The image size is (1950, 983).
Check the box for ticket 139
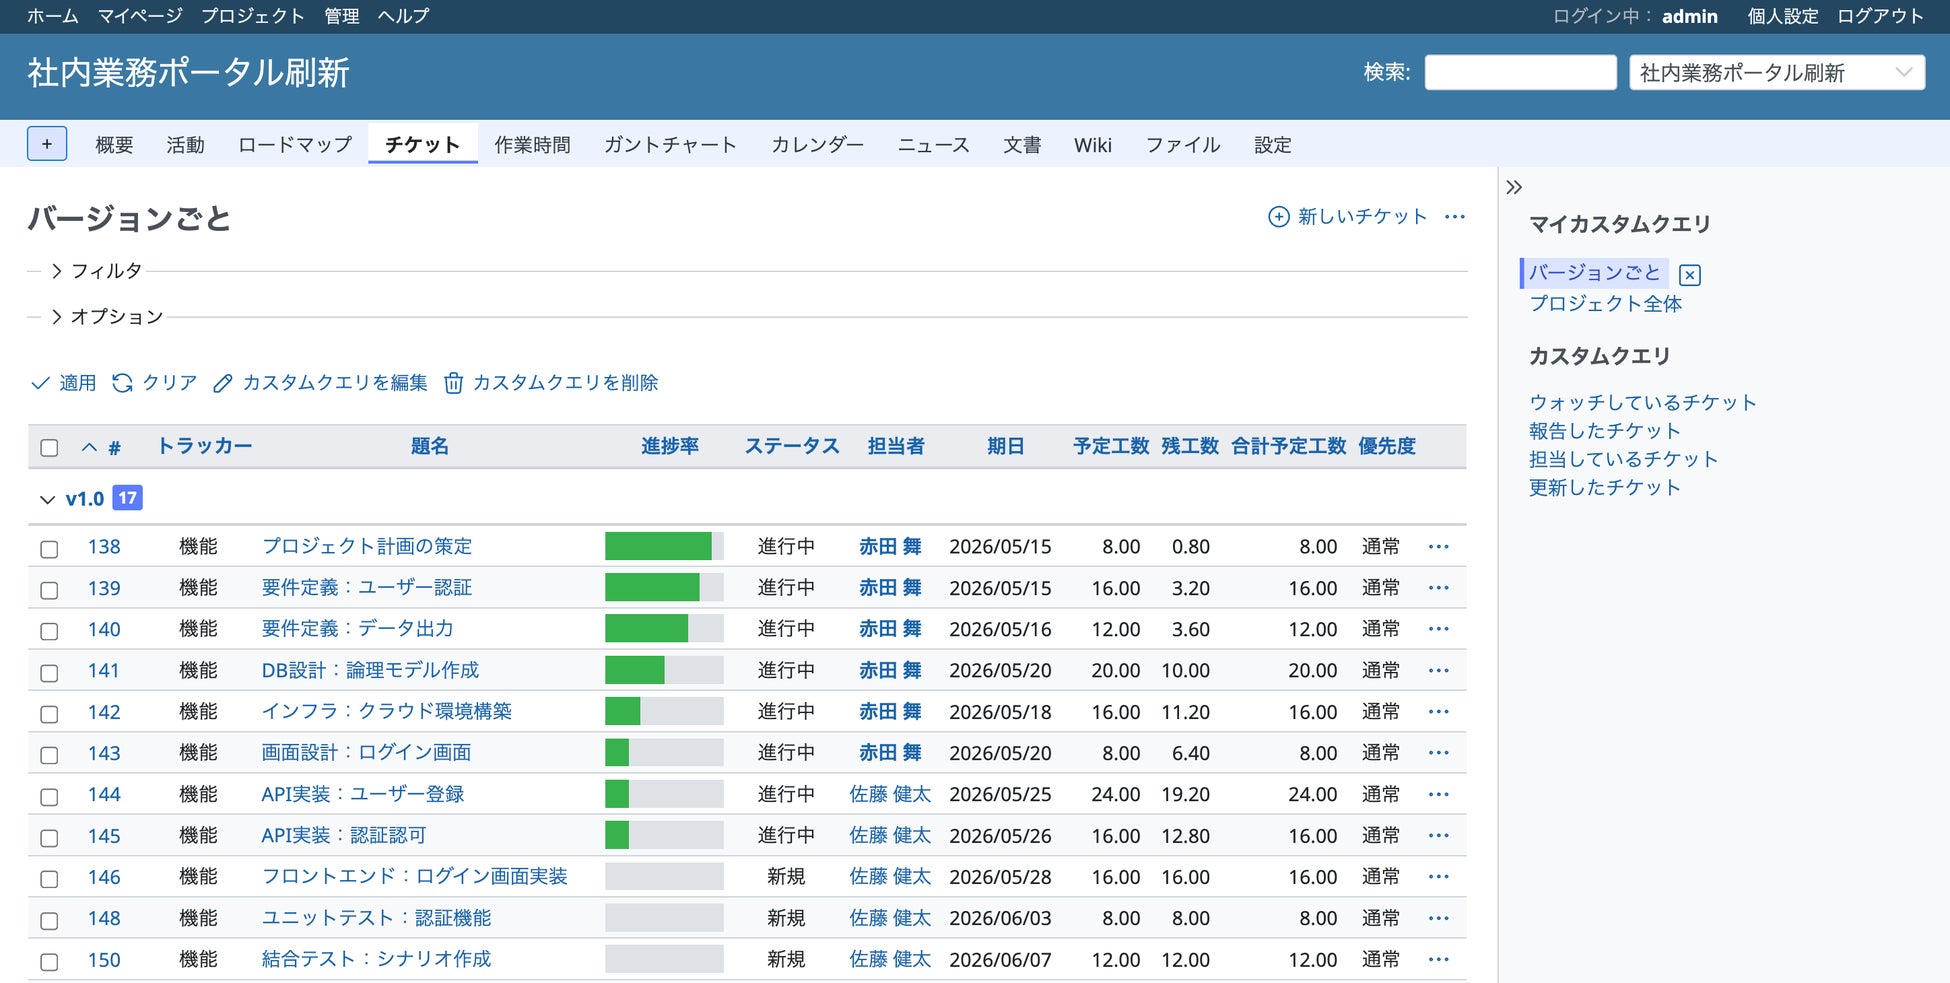point(49,590)
